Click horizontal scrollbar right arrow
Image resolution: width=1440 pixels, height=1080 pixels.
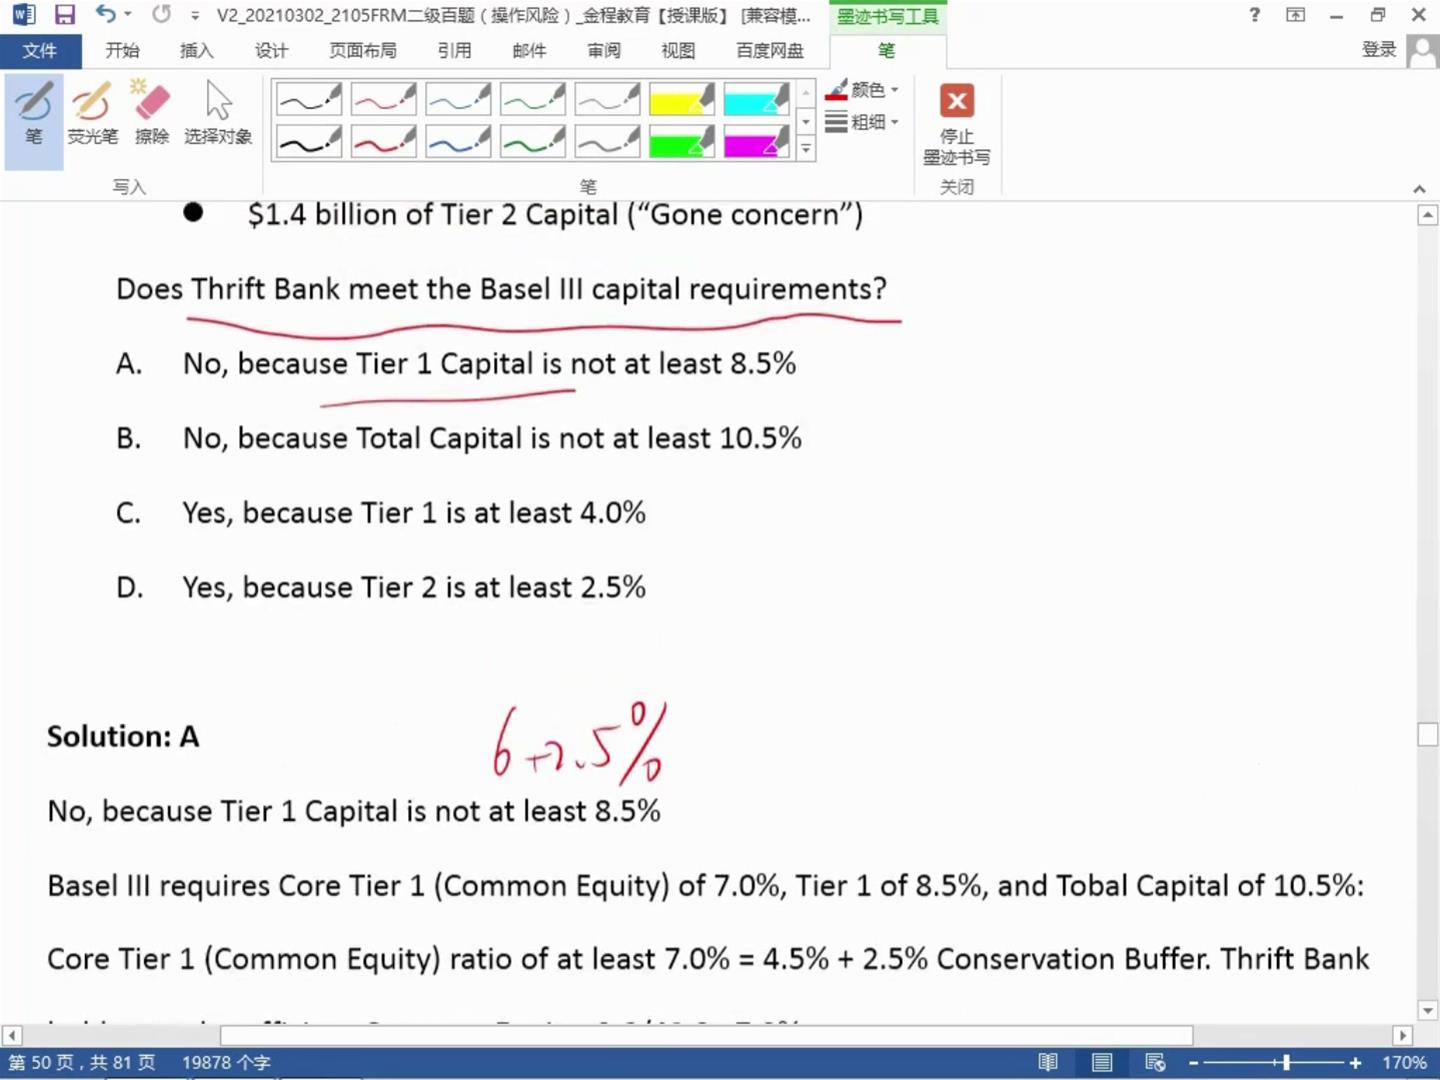click(x=1402, y=1035)
